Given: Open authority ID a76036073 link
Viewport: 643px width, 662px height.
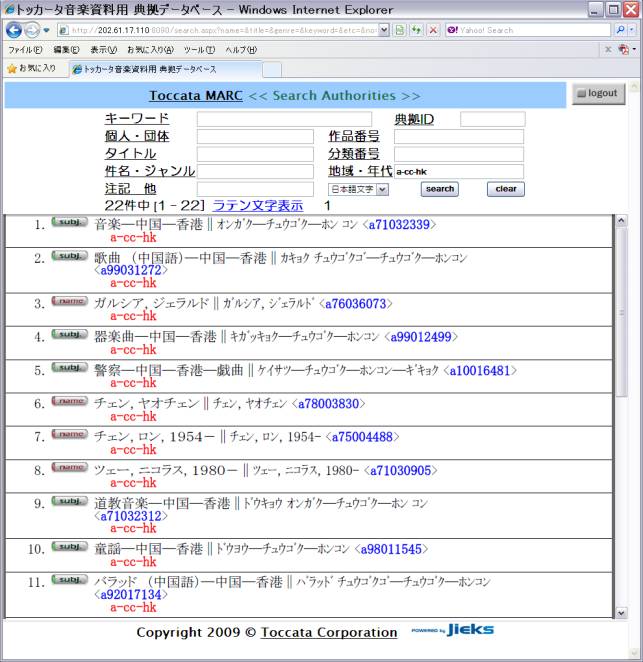Looking at the screenshot, I should tap(356, 304).
